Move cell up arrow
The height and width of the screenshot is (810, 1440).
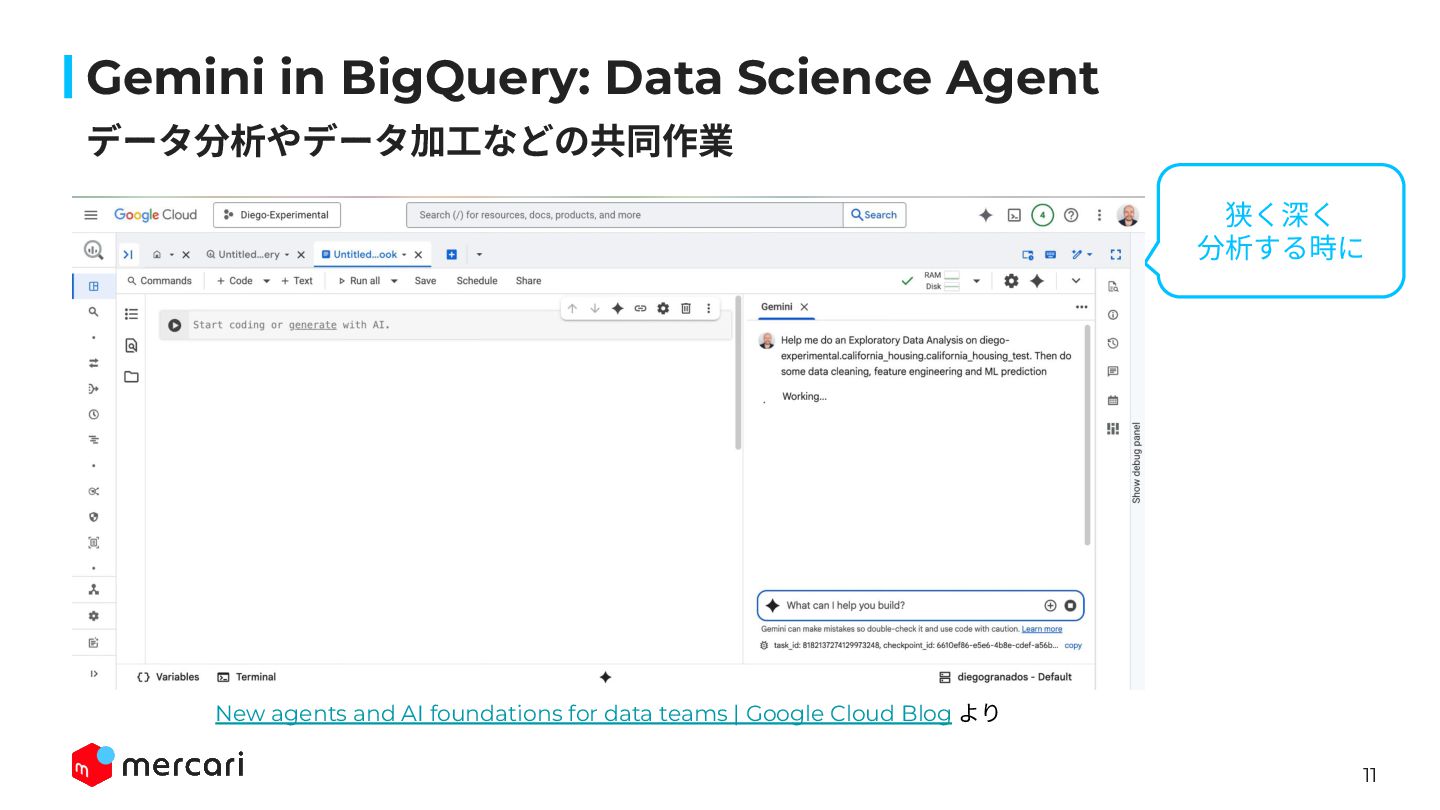point(572,308)
